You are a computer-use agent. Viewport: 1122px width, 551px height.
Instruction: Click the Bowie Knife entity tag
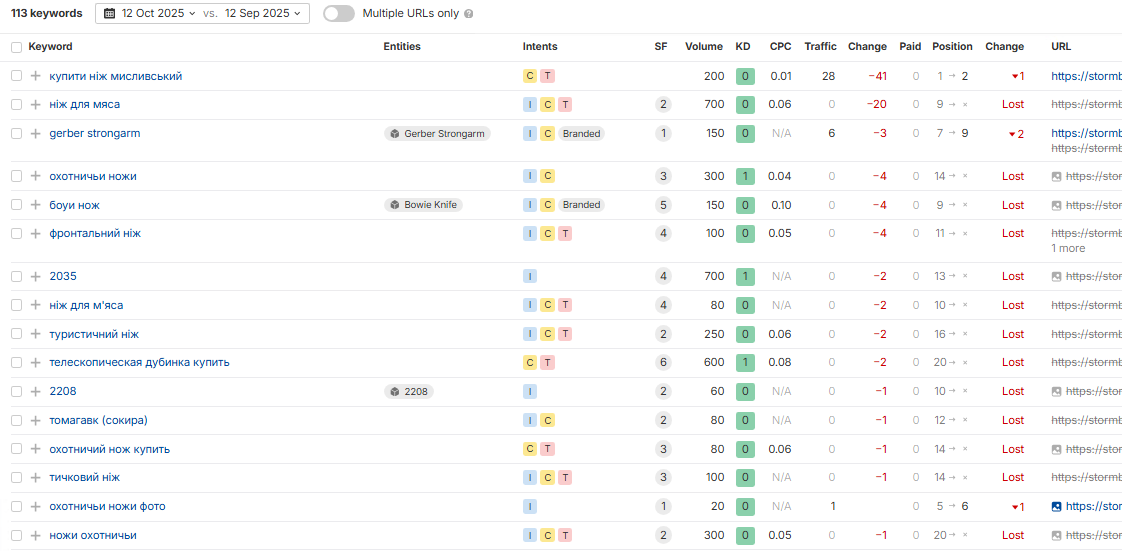[x=424, y=205]
